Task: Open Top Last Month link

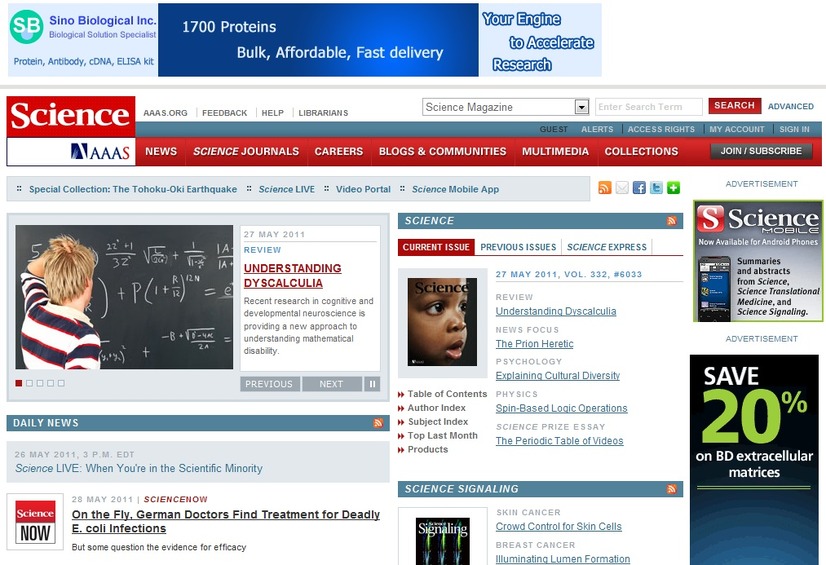Action: (442, 435)
